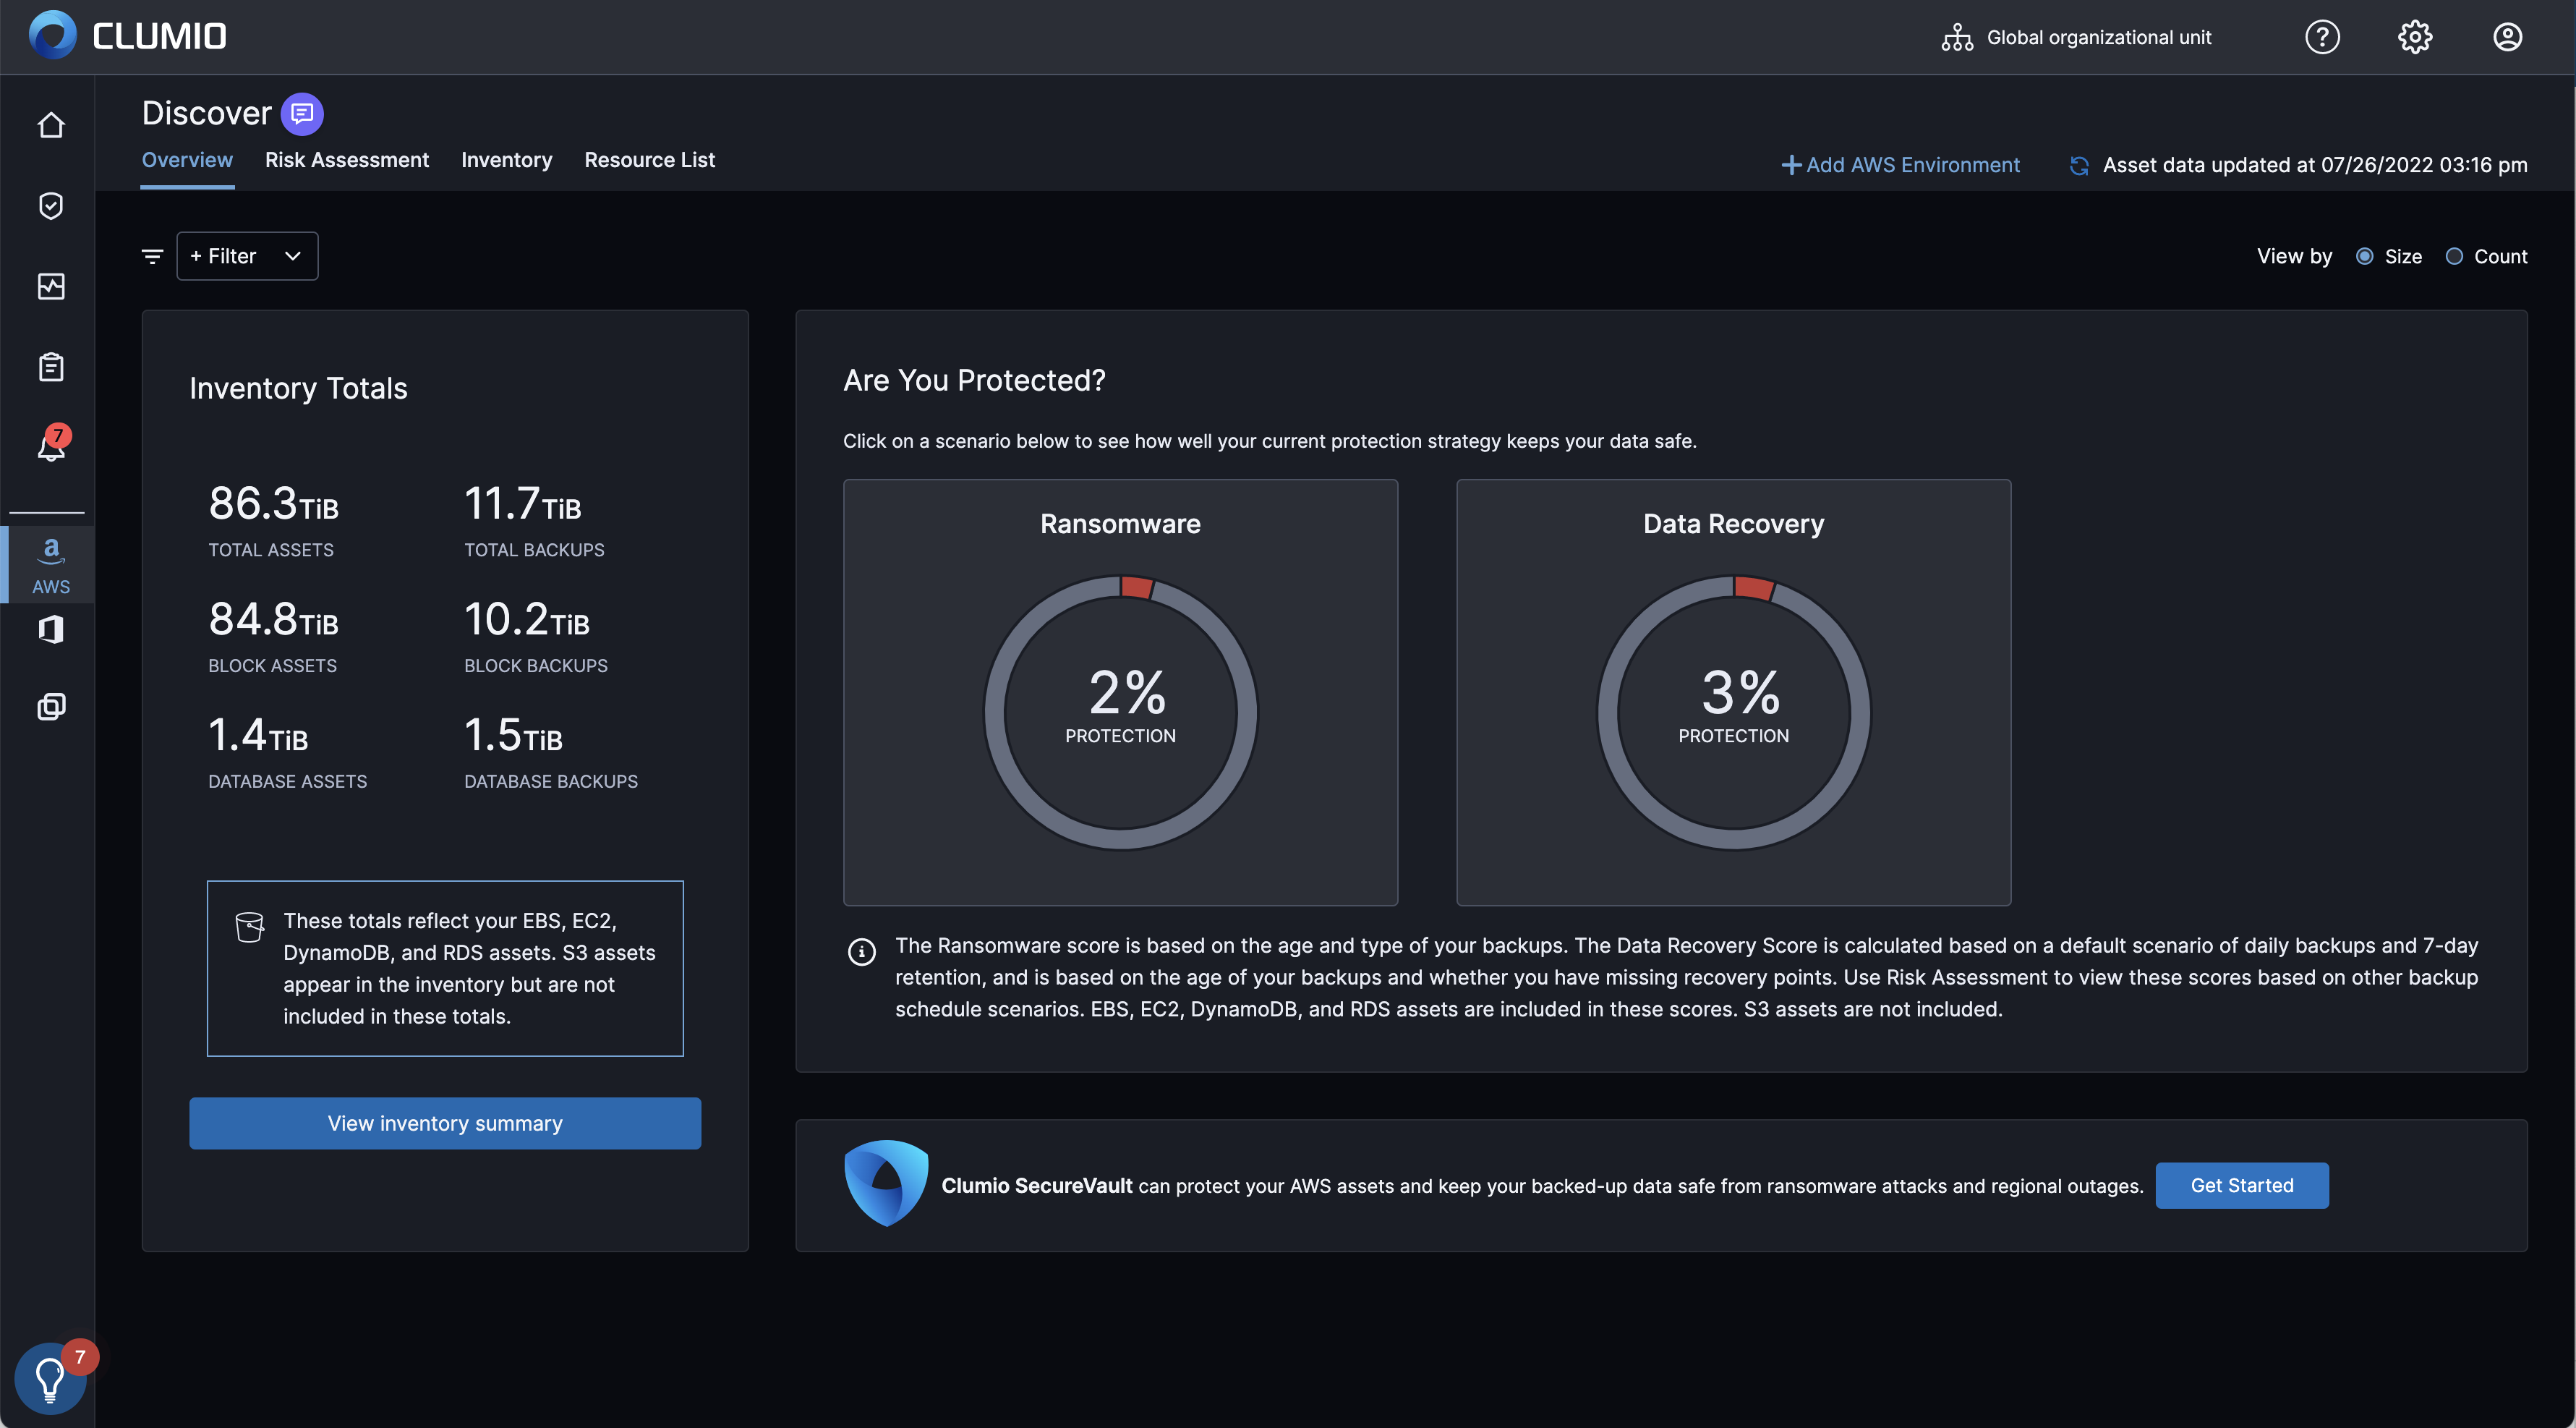Open the Data Recovery scenario card
2576x1428 pixels.
(x=1733, y=692)
